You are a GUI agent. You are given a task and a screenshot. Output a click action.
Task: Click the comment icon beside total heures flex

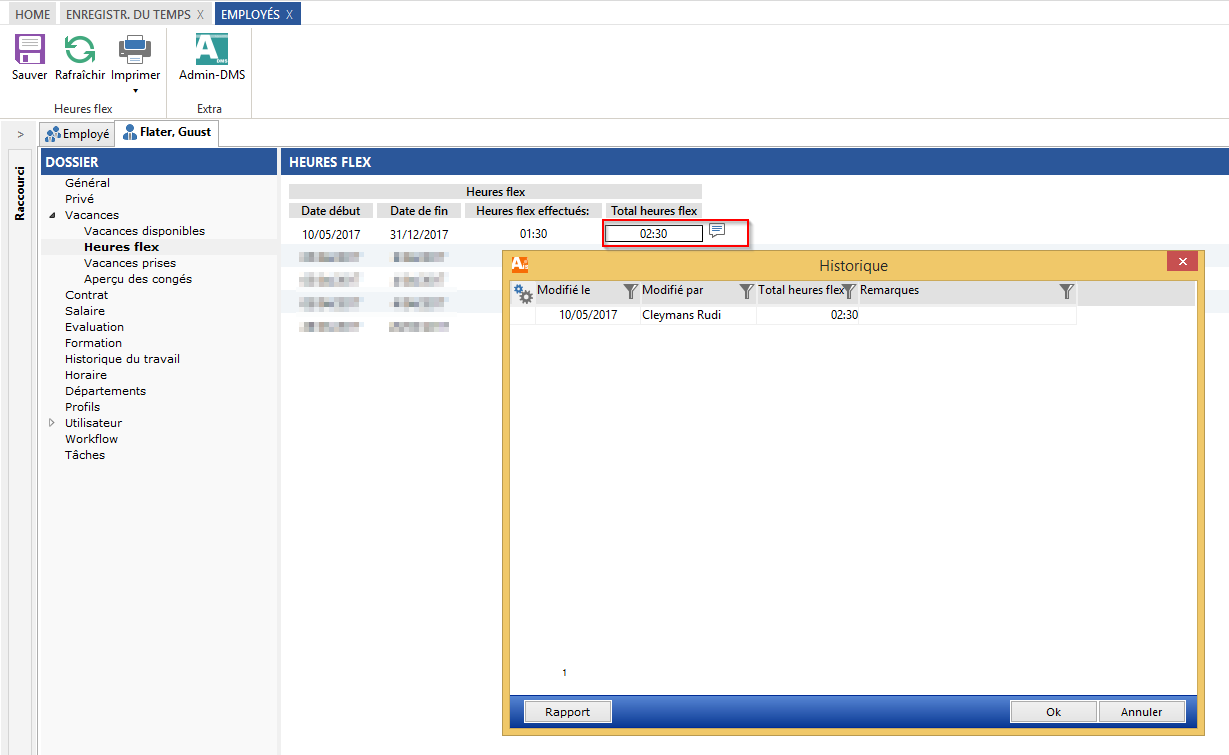tap(717, 231)
